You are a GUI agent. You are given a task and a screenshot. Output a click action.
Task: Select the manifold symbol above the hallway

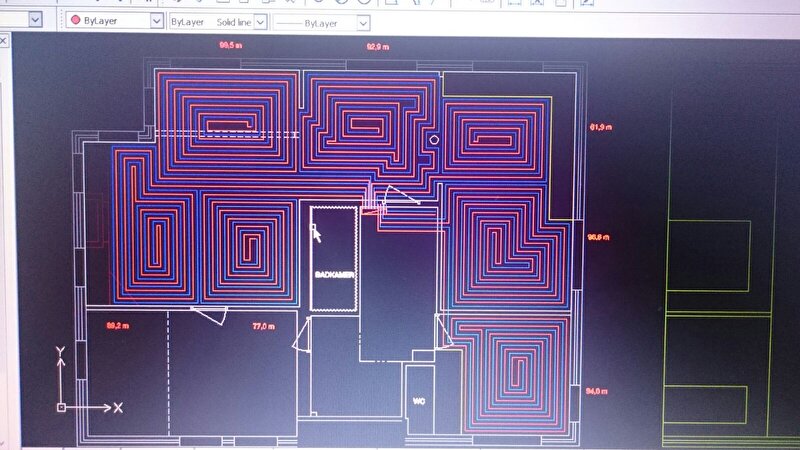374,206
